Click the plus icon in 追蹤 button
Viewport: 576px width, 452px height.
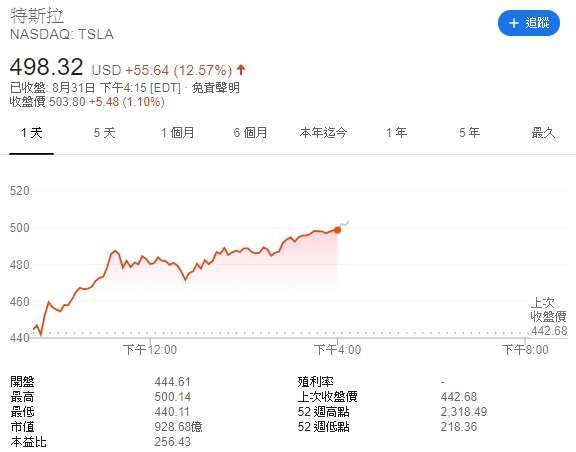(514, 23)
